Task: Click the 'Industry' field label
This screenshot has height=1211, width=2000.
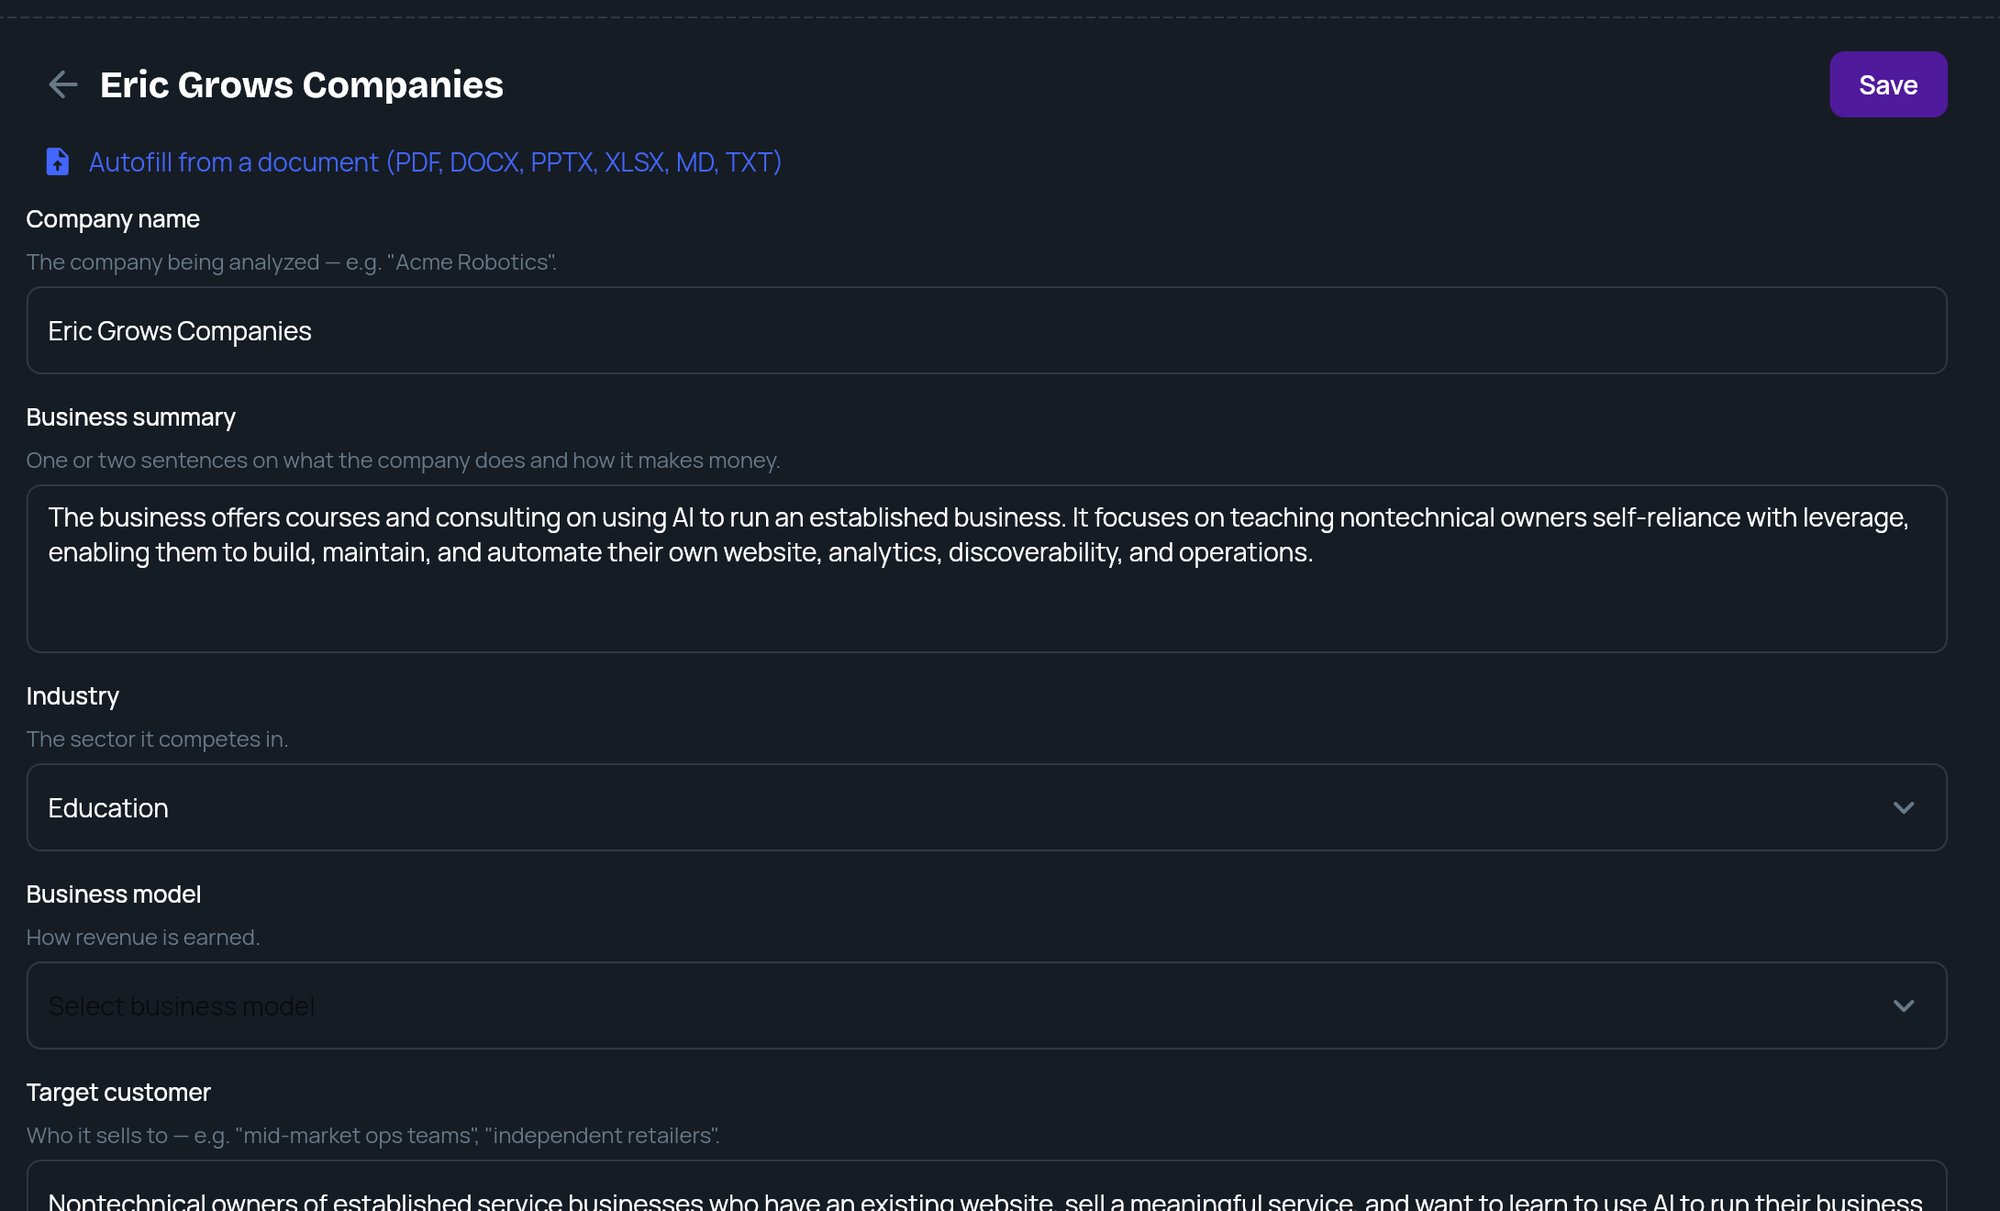Action: pos(72,696)
